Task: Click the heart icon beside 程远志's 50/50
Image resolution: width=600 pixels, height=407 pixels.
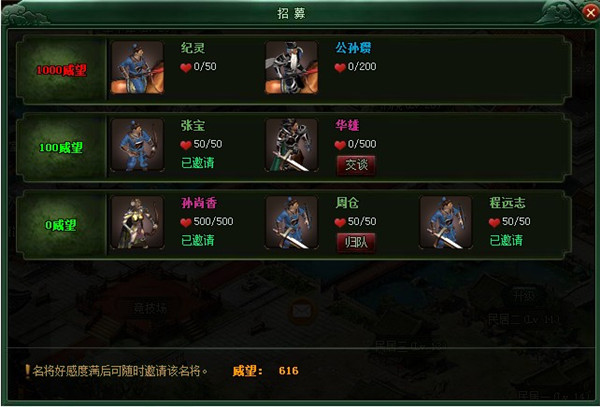Action: click(x=494, y=222)
